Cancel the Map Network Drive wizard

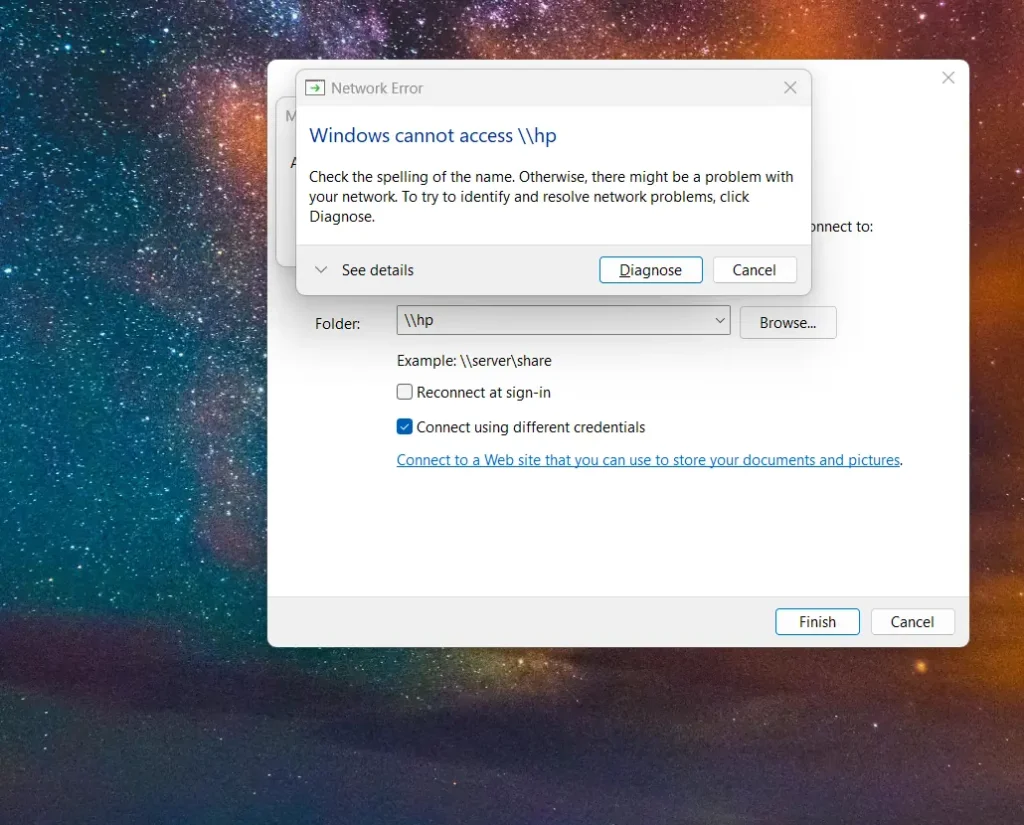tap(912, 622)
